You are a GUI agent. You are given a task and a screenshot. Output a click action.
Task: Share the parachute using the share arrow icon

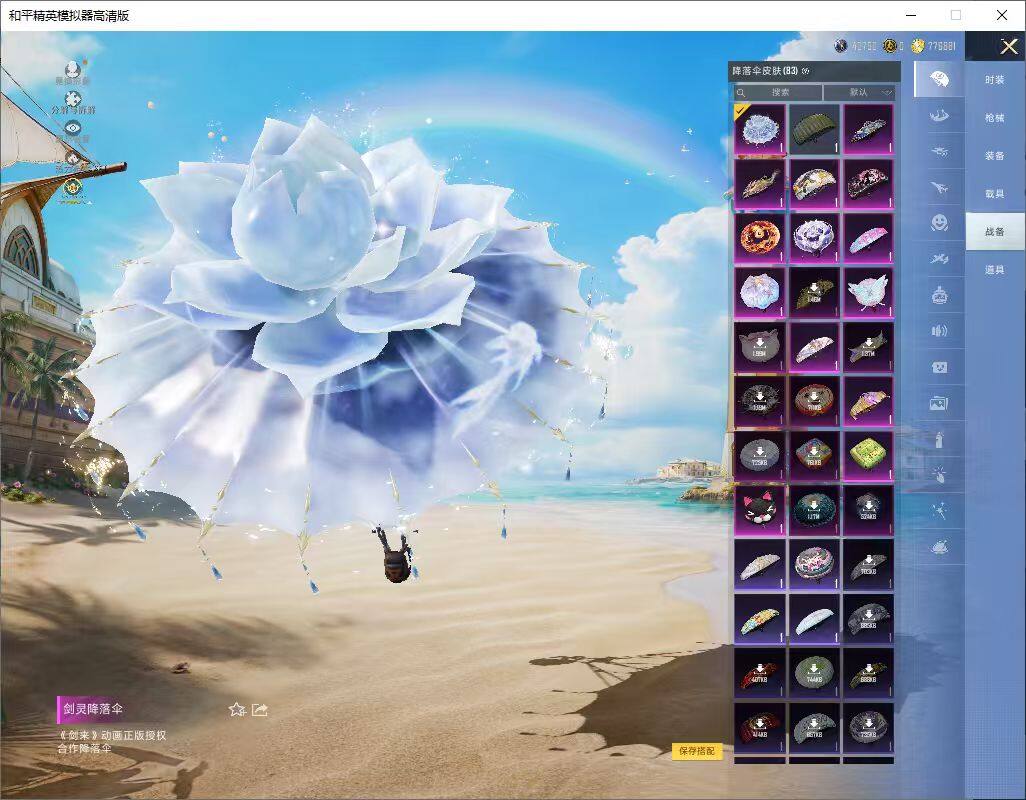[x=260, y=710]
